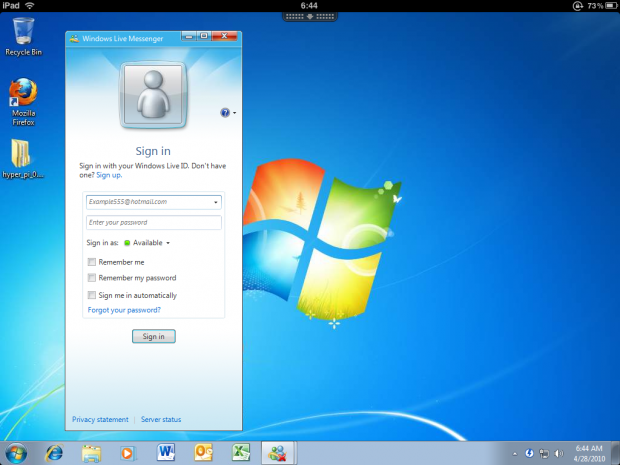The height and width of the screenshot is (465, 620).
Task: Launch Mozilla Firefox from the desktop
Action: click(23, 102)
